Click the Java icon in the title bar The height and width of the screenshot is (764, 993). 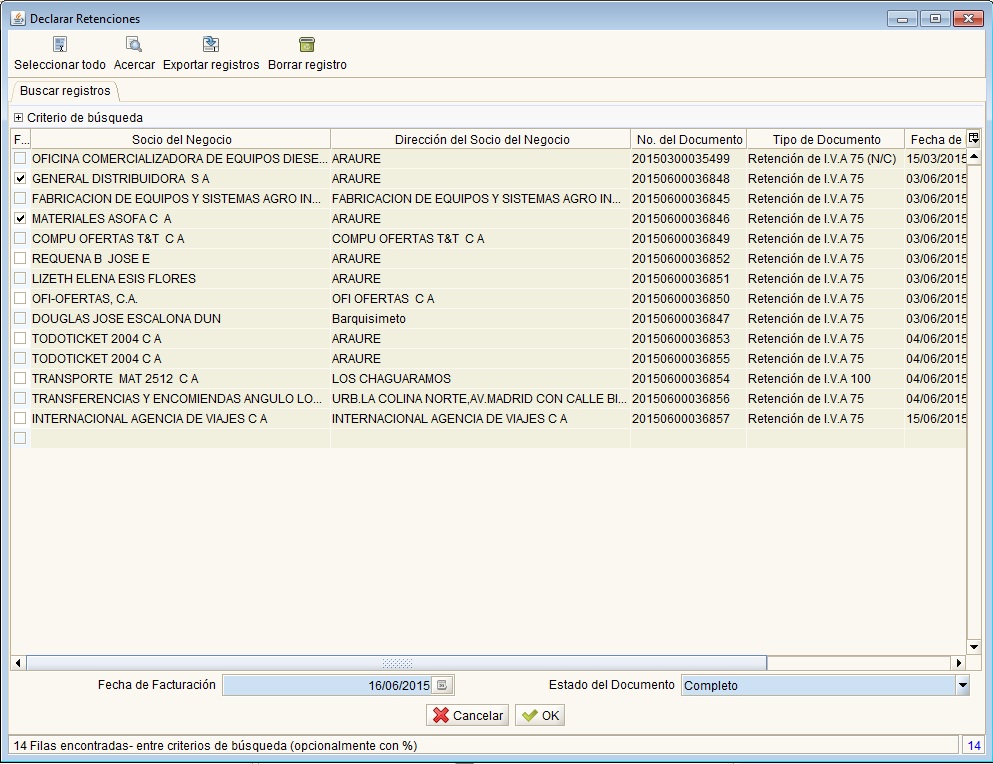pos(17,18)
